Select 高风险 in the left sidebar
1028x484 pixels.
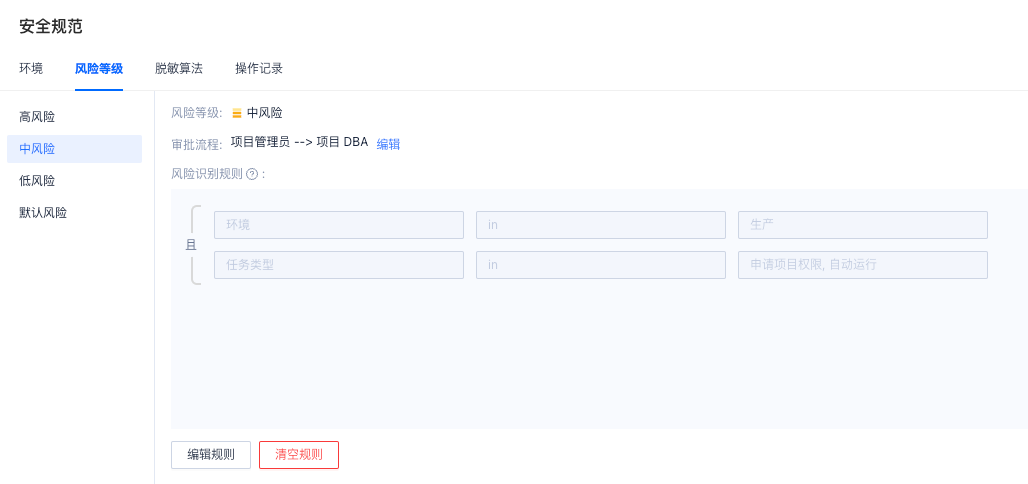click(x=37, y=117)
